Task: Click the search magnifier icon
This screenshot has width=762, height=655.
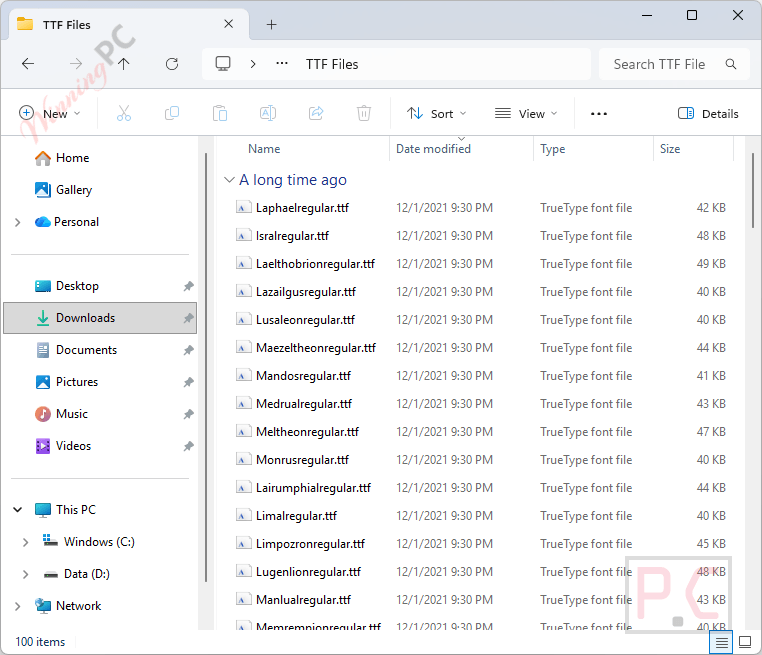Action: coord(730,64)
